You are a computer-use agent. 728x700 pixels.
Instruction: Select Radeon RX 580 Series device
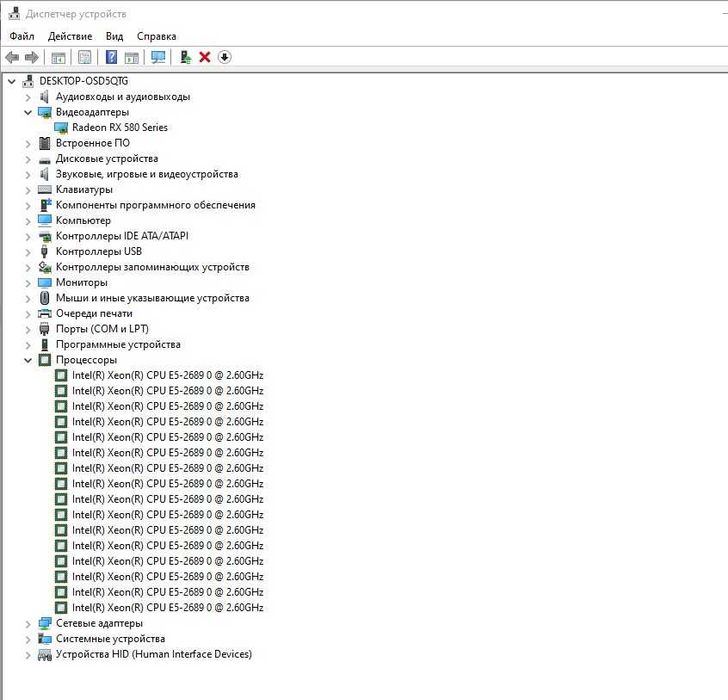click(120, 127)
